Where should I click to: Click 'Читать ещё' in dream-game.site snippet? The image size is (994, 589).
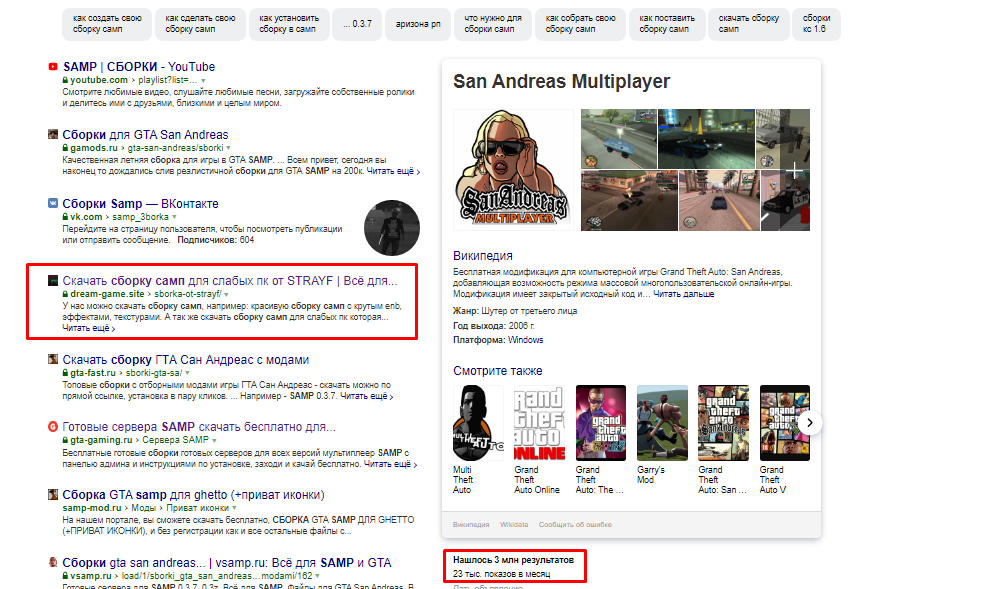[89, 328]
